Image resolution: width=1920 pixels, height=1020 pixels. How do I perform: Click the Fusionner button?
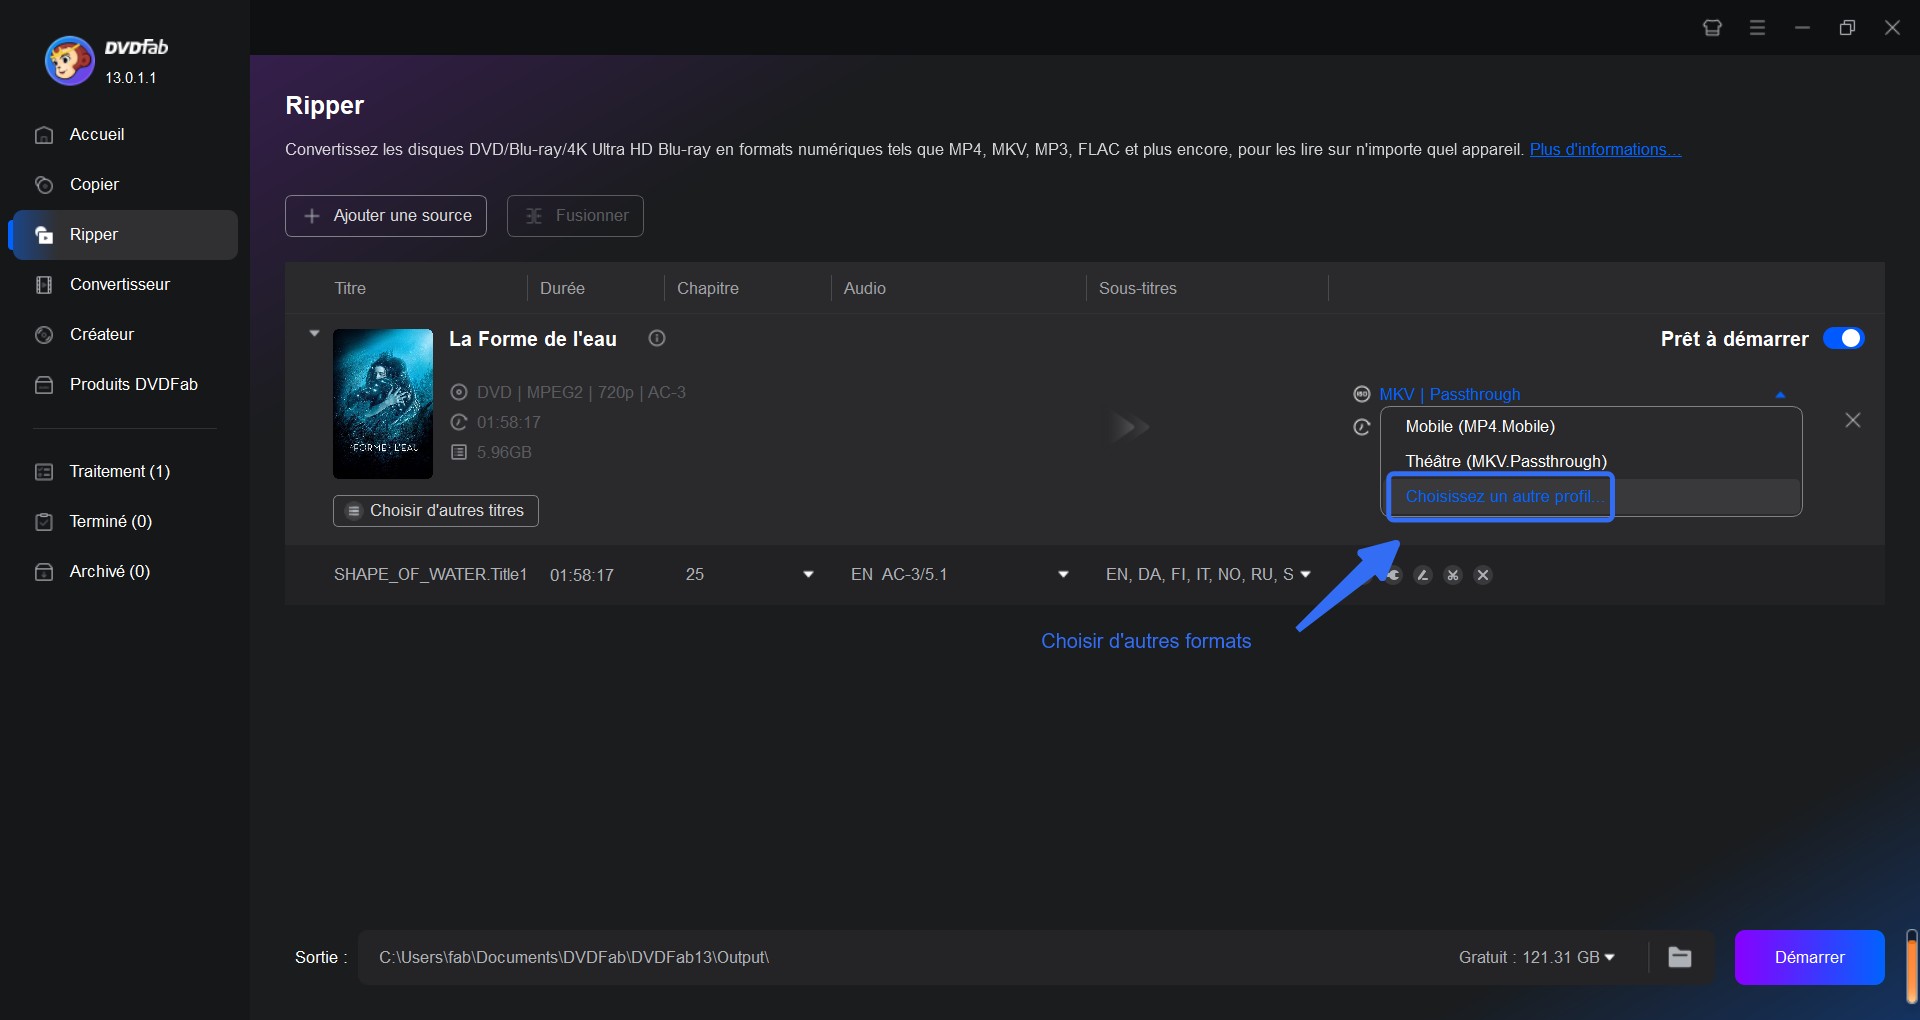[575, 216]
